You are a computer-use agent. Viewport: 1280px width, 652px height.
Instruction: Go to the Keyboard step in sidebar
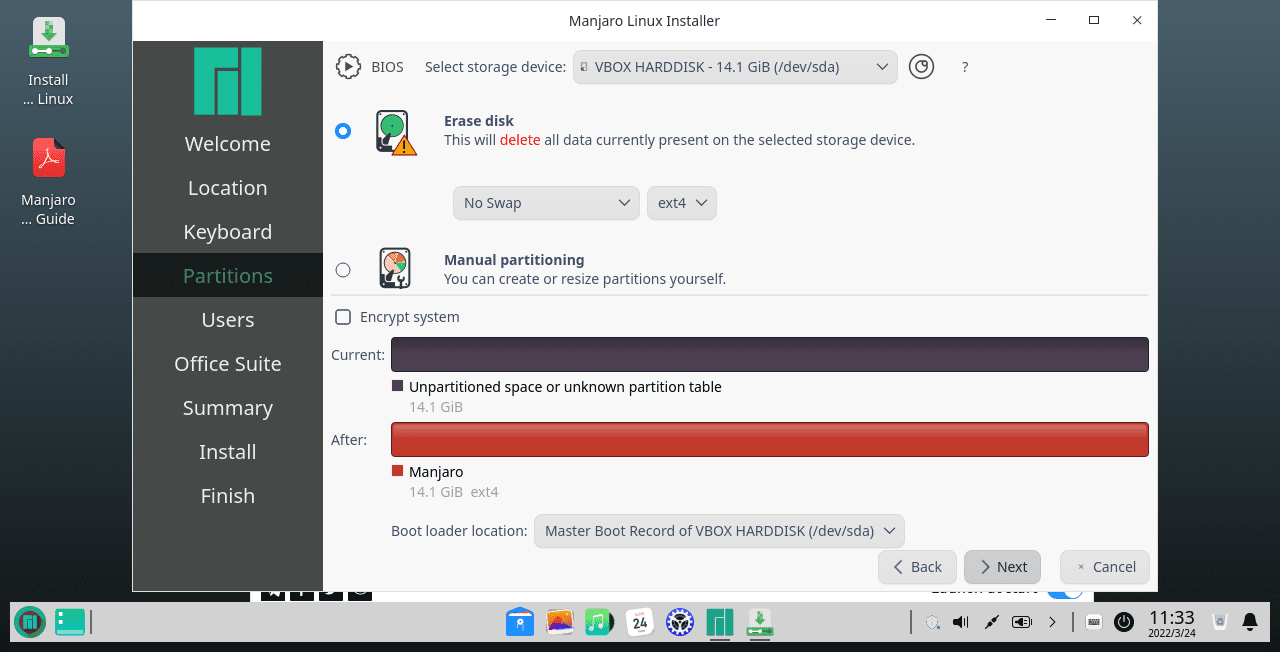[227, 231]
